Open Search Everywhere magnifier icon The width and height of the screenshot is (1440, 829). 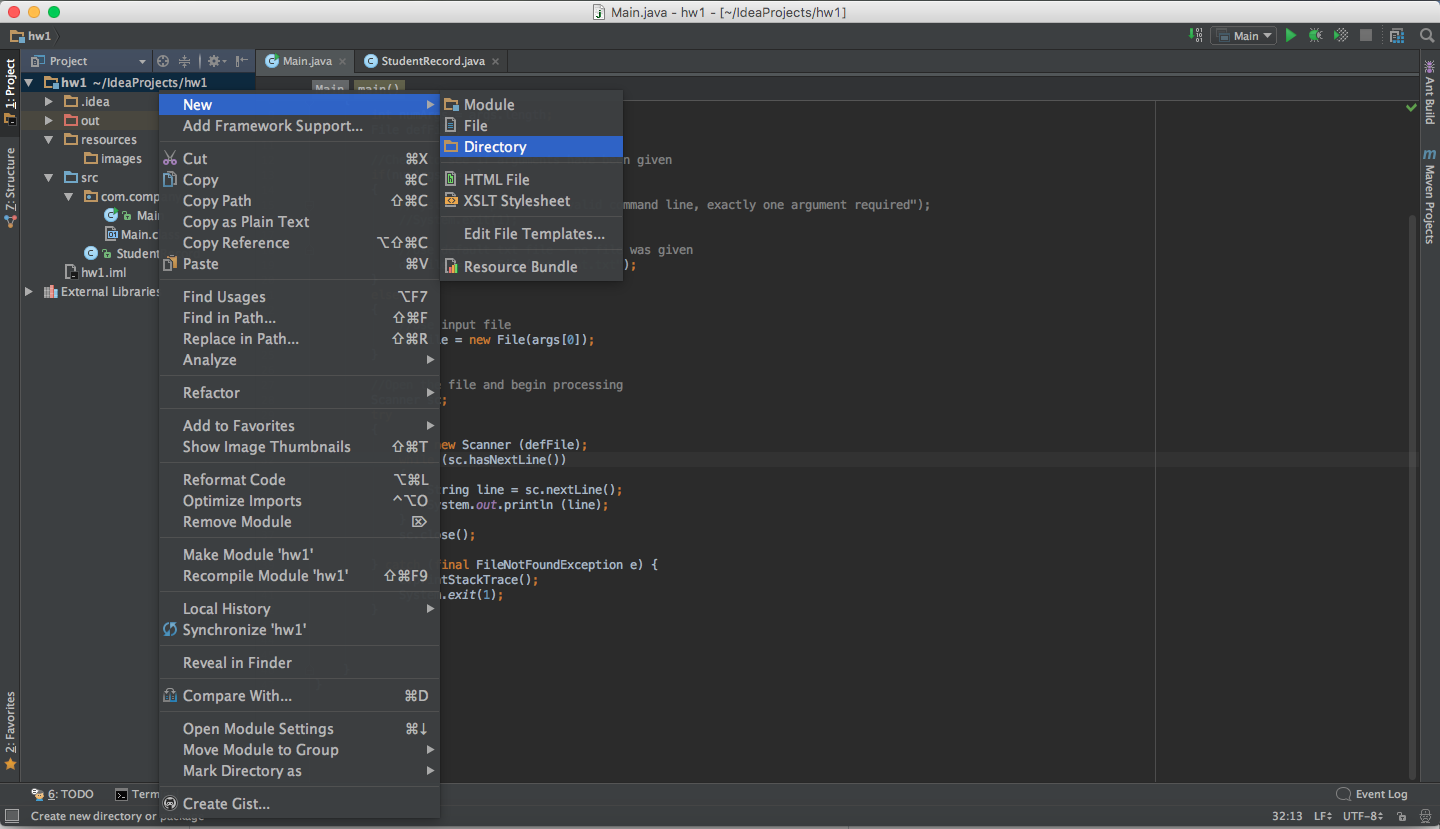pos(1427,35)
